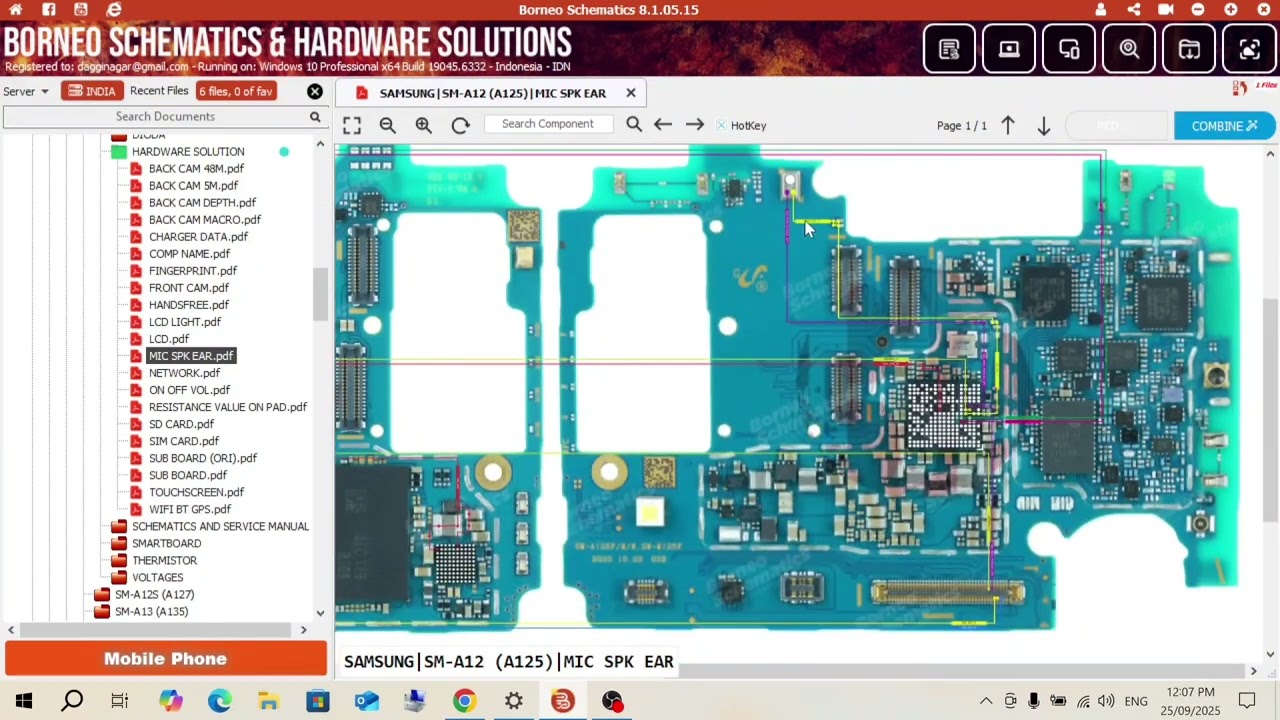This screenshot has width=1280, height=720.
Task: Open SIM CARD.pdf
Action: click(x=183, y=441)
